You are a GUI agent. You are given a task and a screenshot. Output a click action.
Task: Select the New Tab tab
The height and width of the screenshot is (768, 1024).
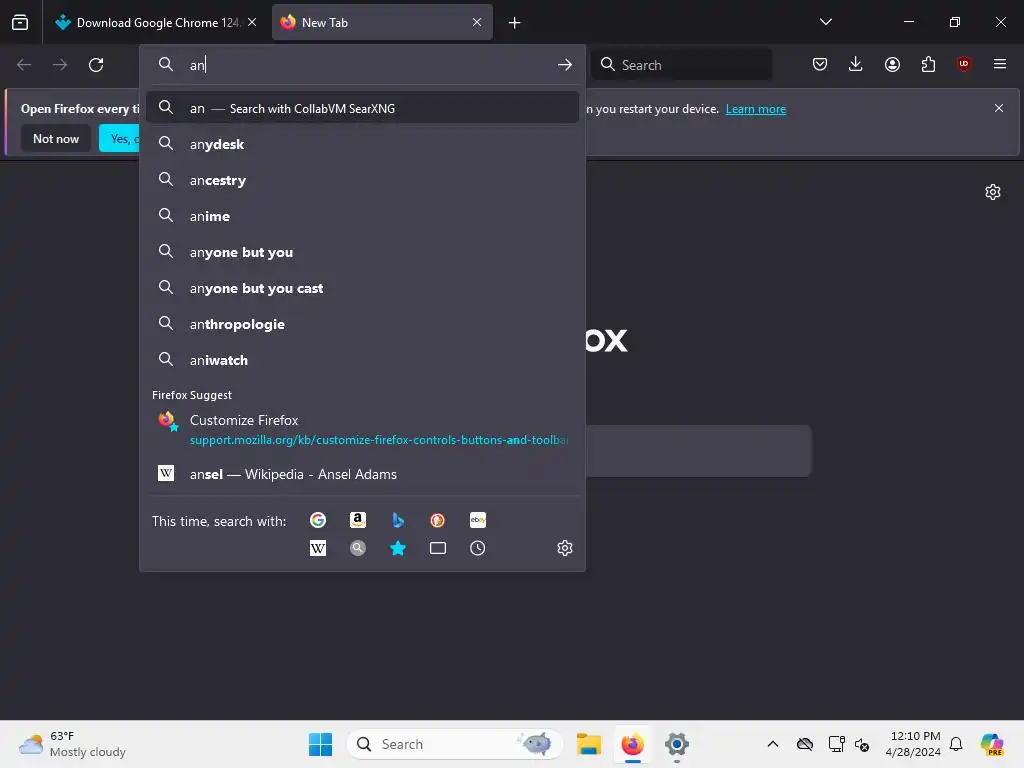(x=382, y=23)
